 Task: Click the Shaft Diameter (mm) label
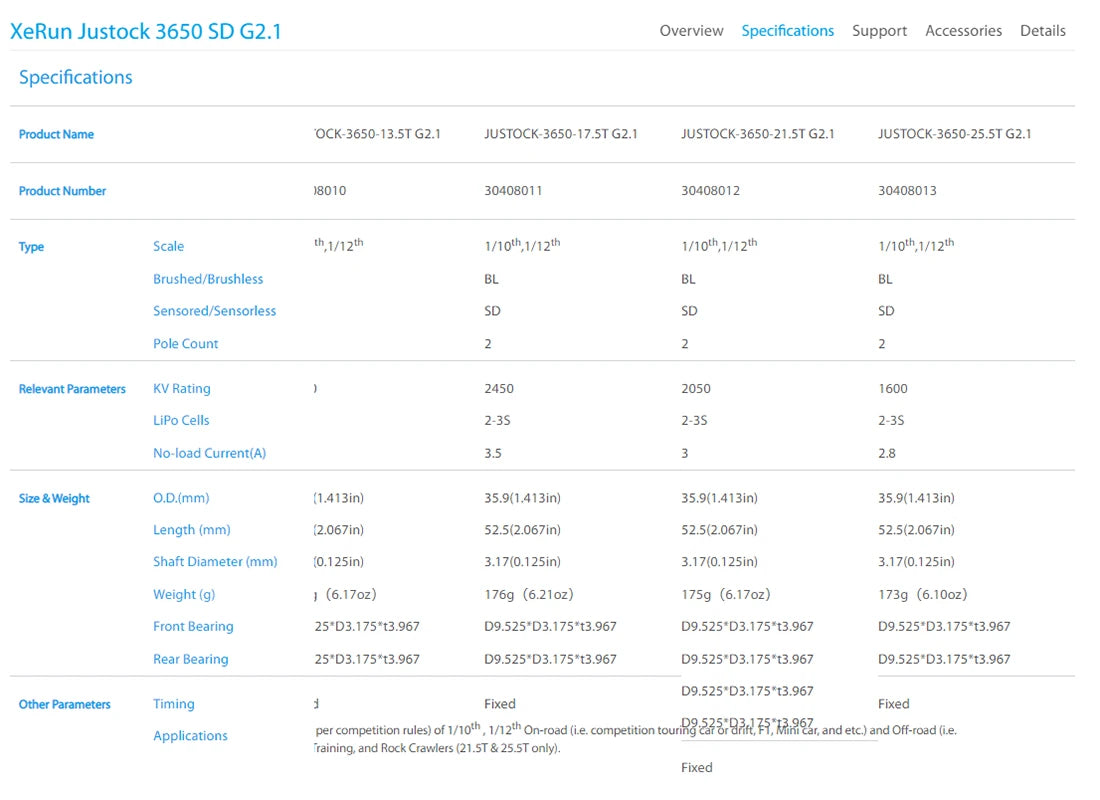pyautogui.click(x=215, y=562)
